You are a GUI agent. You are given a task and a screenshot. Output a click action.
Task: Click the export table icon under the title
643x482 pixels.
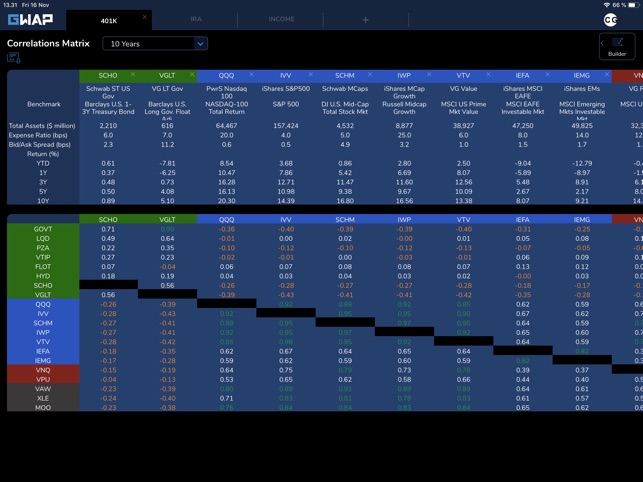click(14, 58)
